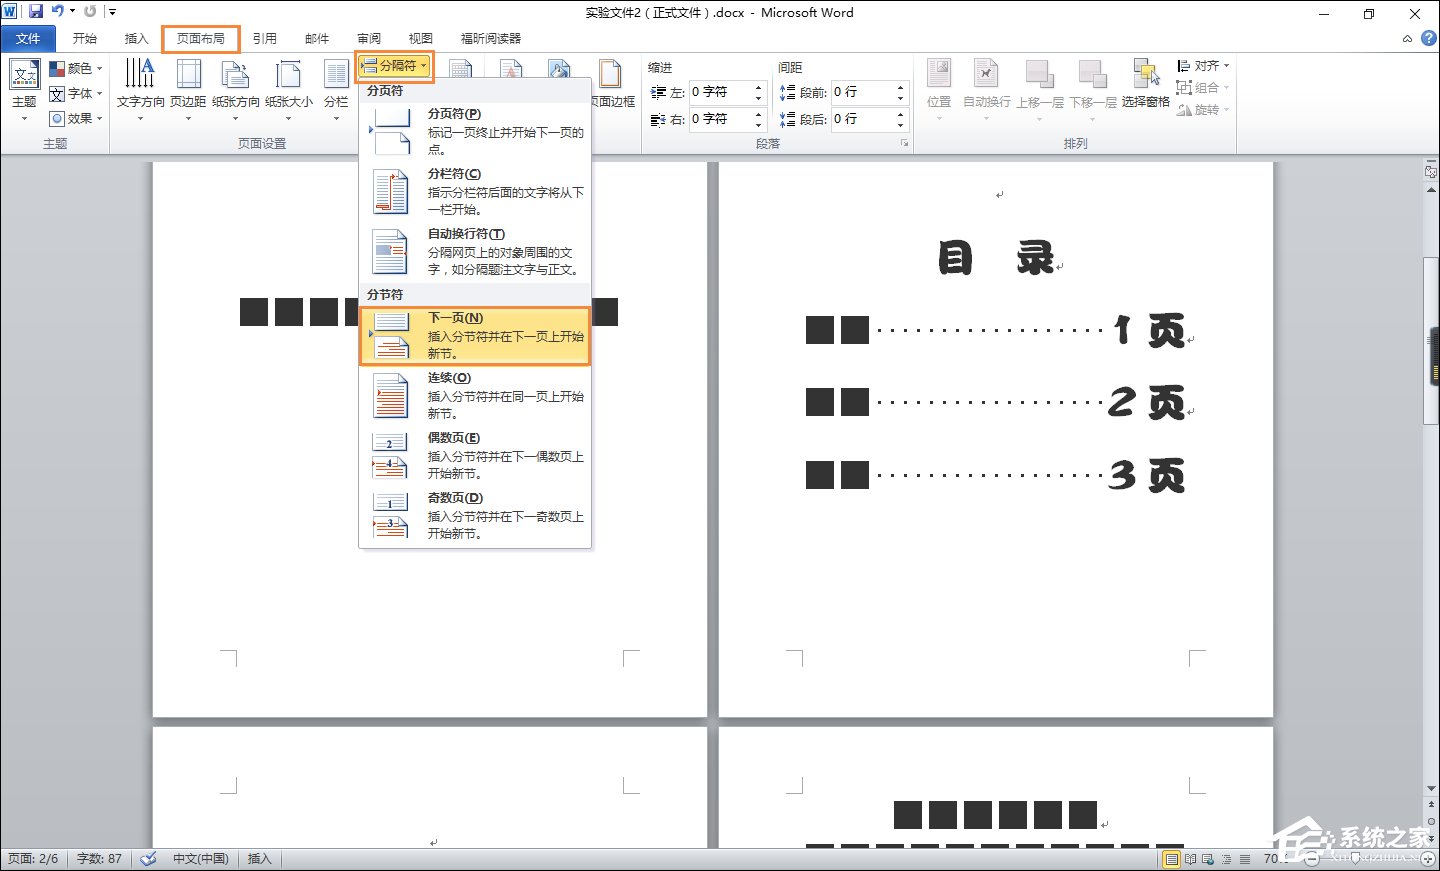The height and width of the screenshot is (871, 1440).
Task: Toggle the 插入 insert mode in status bar
Action: coord(259,859)
